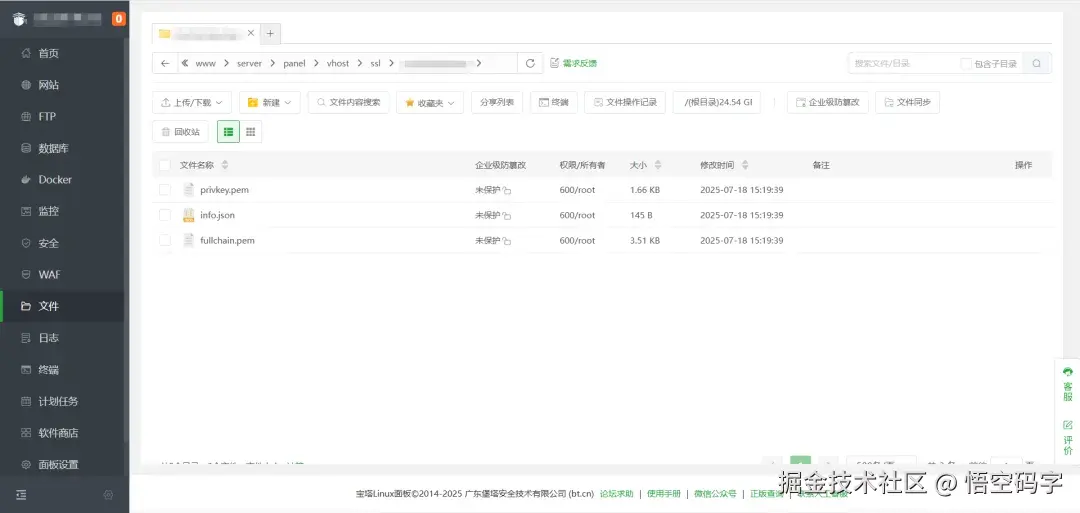1080x513 pixels.
Task: Toggle the 包含子目录 checkbox
Action: (x=966, y=63)
